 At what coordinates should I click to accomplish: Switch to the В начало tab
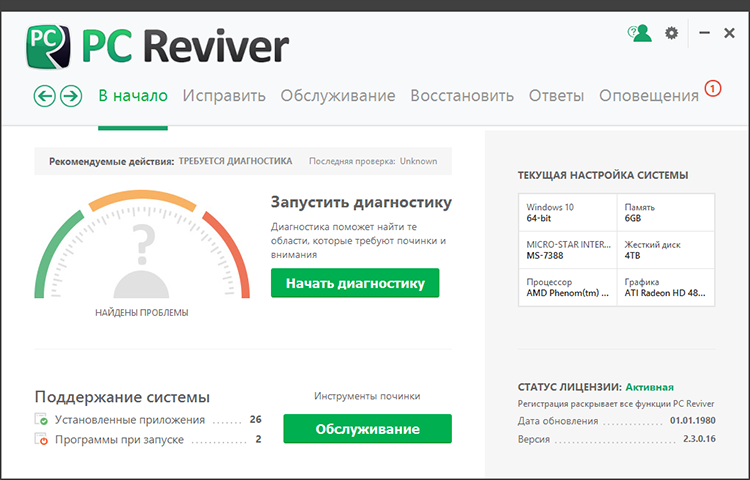(x=133, y=96)
